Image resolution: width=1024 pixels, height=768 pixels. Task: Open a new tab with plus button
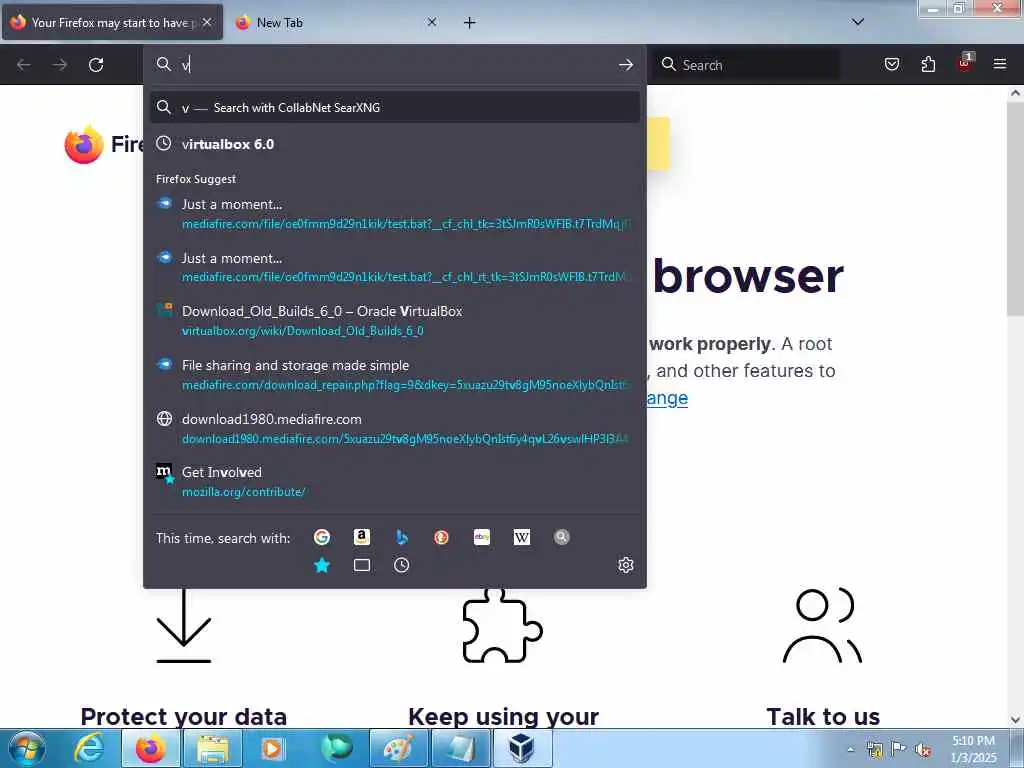(470, 23)
